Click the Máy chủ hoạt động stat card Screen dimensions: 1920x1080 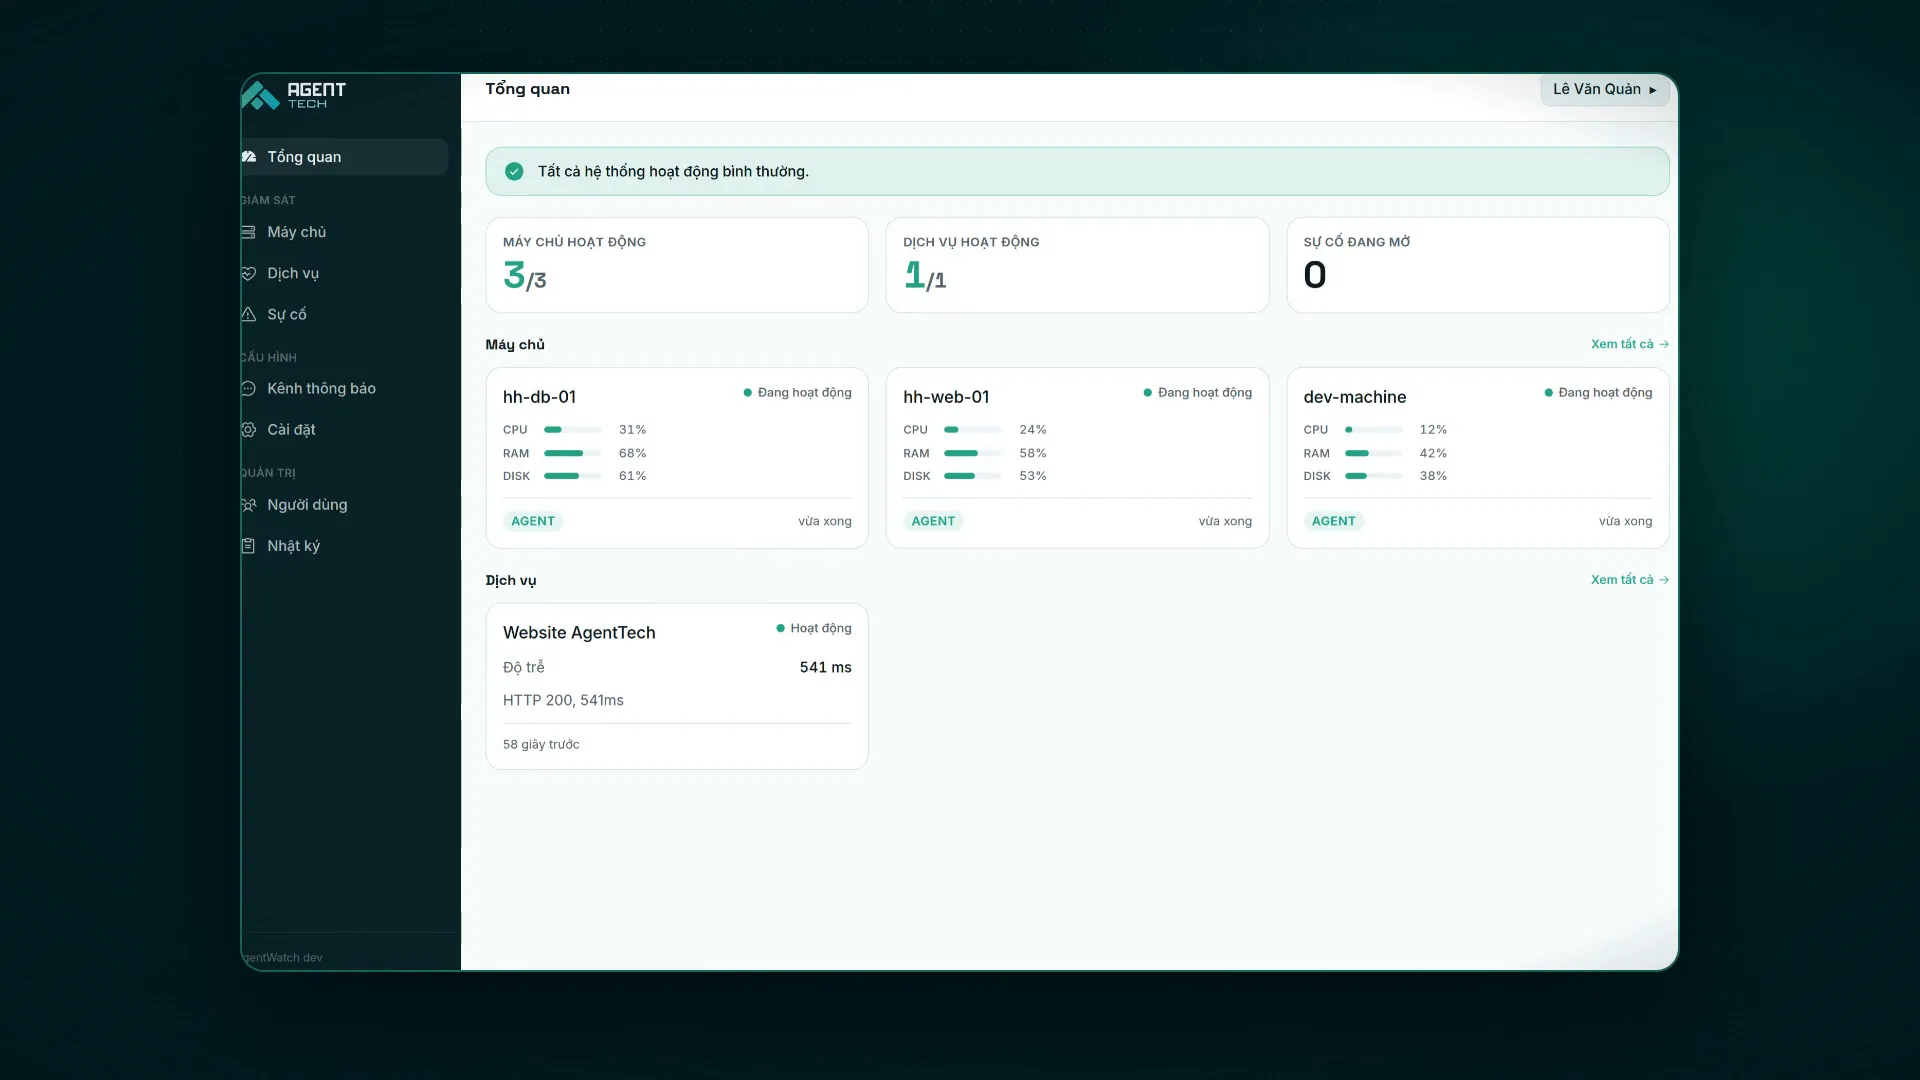(677, 265)
